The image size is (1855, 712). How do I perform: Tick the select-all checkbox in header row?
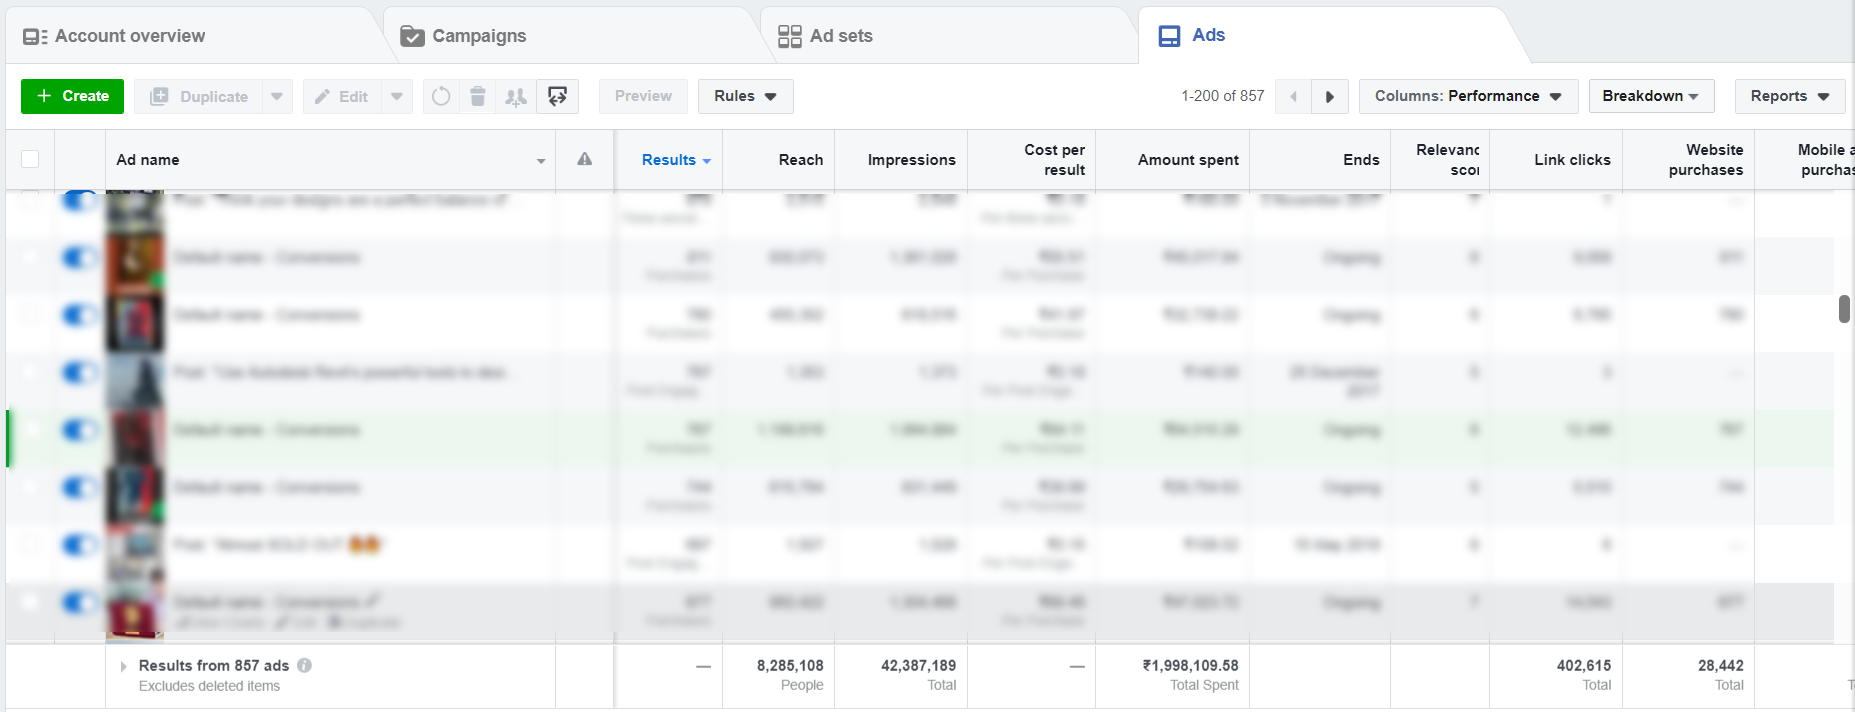(x=30, y=159)
